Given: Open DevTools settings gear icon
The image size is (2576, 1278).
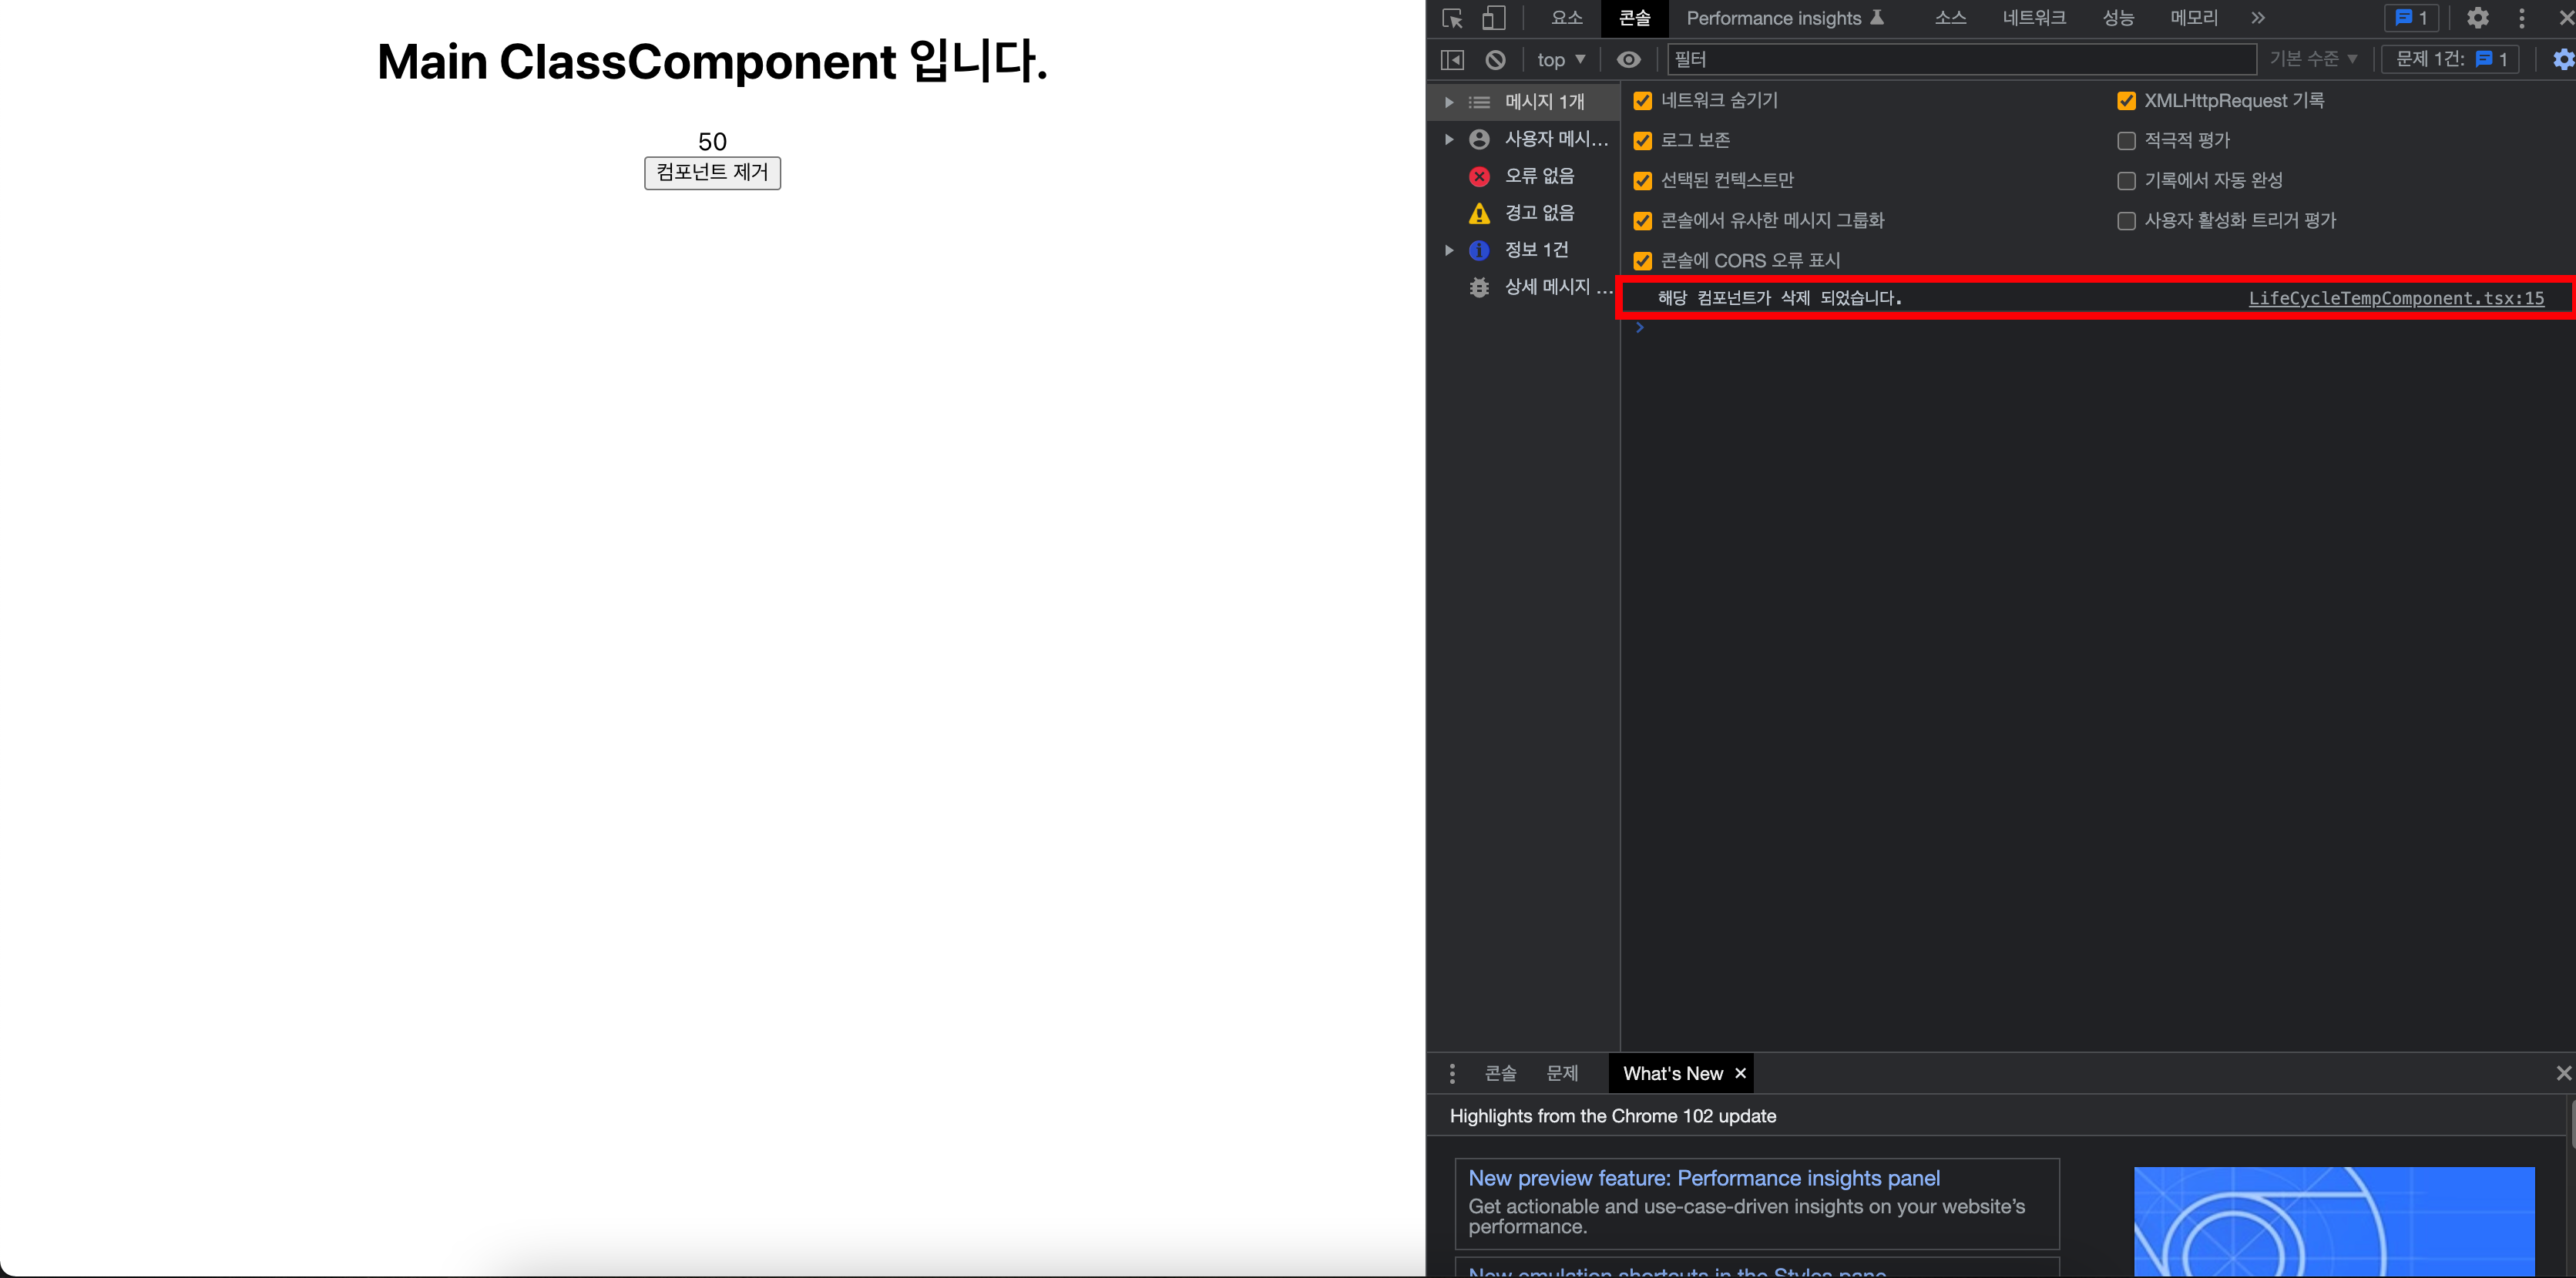Looking at the screenshot, I should point(2477,18).
